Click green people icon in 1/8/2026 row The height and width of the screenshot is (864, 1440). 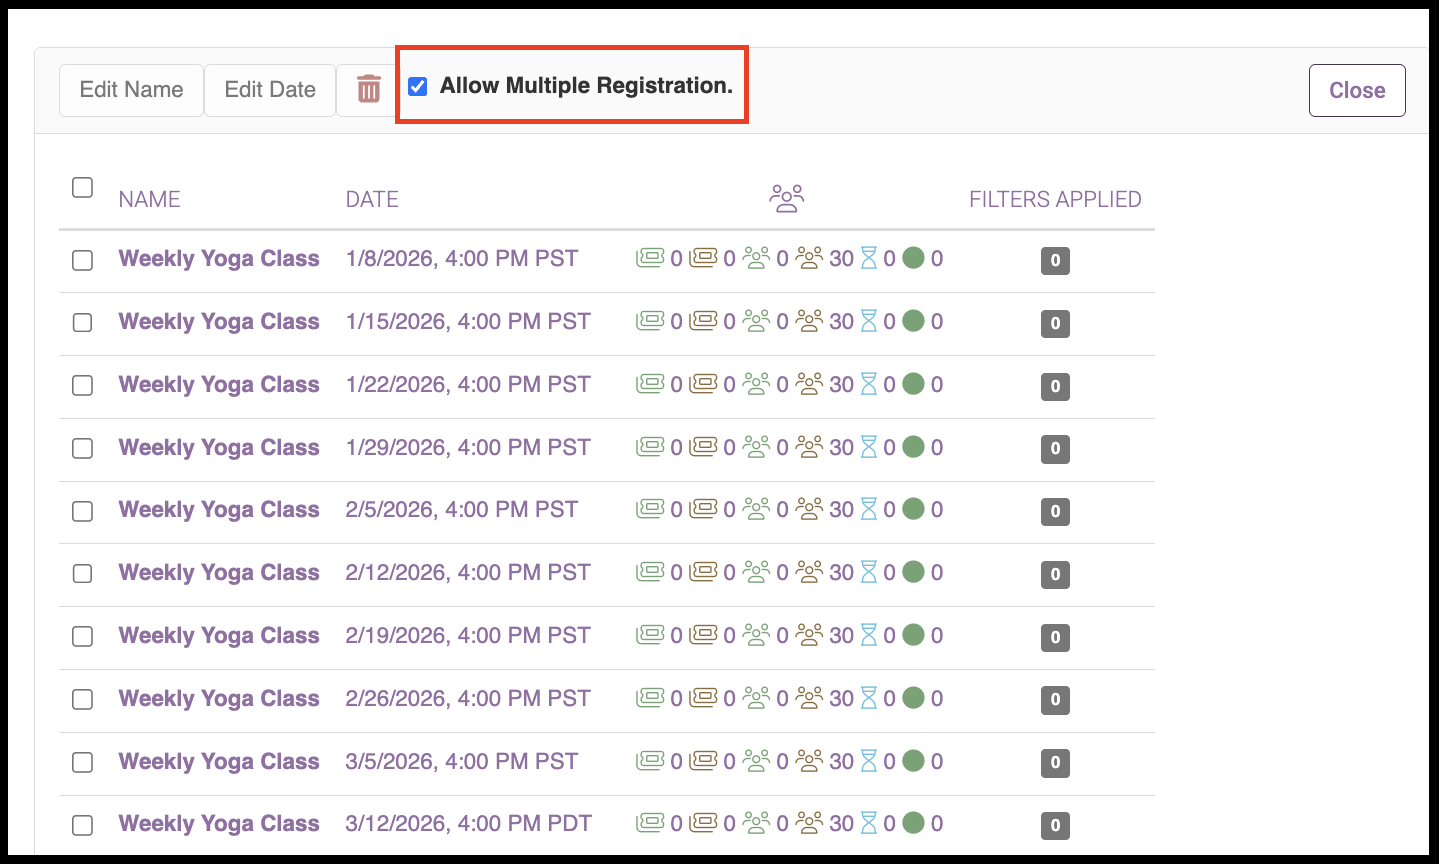[757, 259]
